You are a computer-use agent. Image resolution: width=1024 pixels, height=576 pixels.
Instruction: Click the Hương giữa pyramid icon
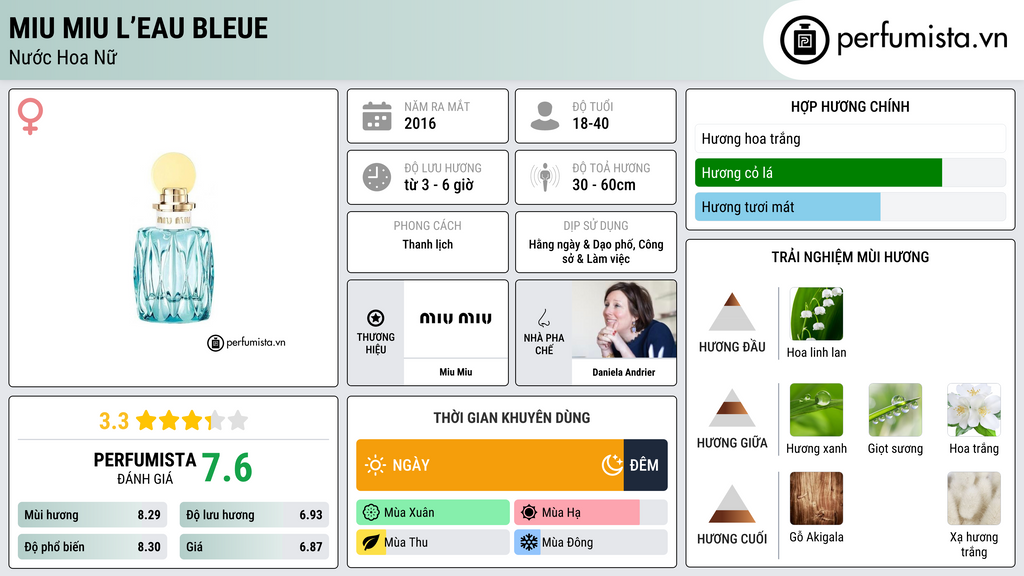(732, 408)
